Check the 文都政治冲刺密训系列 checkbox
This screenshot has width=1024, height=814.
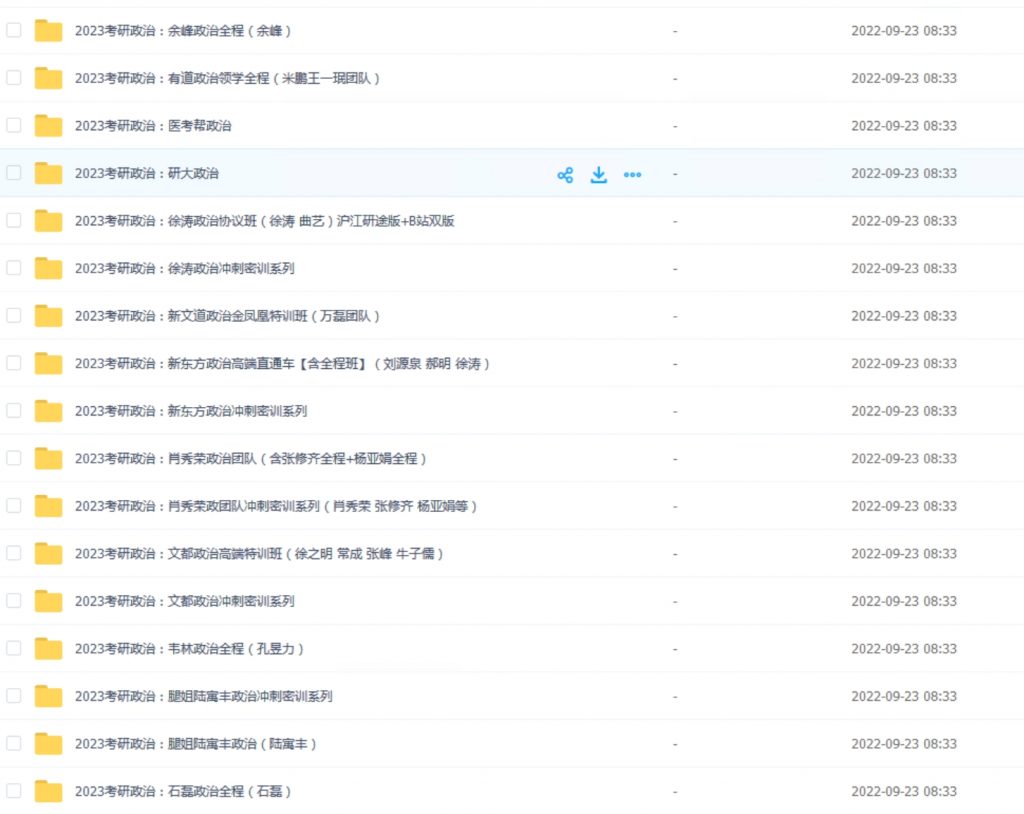pyautogui.click(x=14, y=600)
